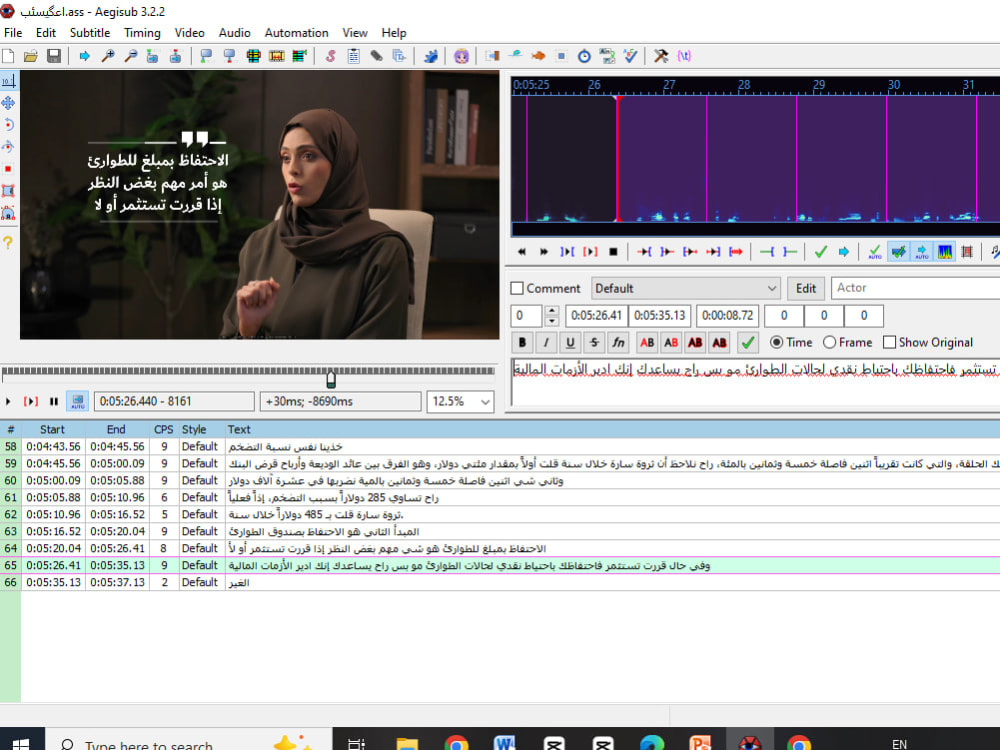Open the File menu
Viewport: 1000px width, 750px height.
click(x=13, y=33)
